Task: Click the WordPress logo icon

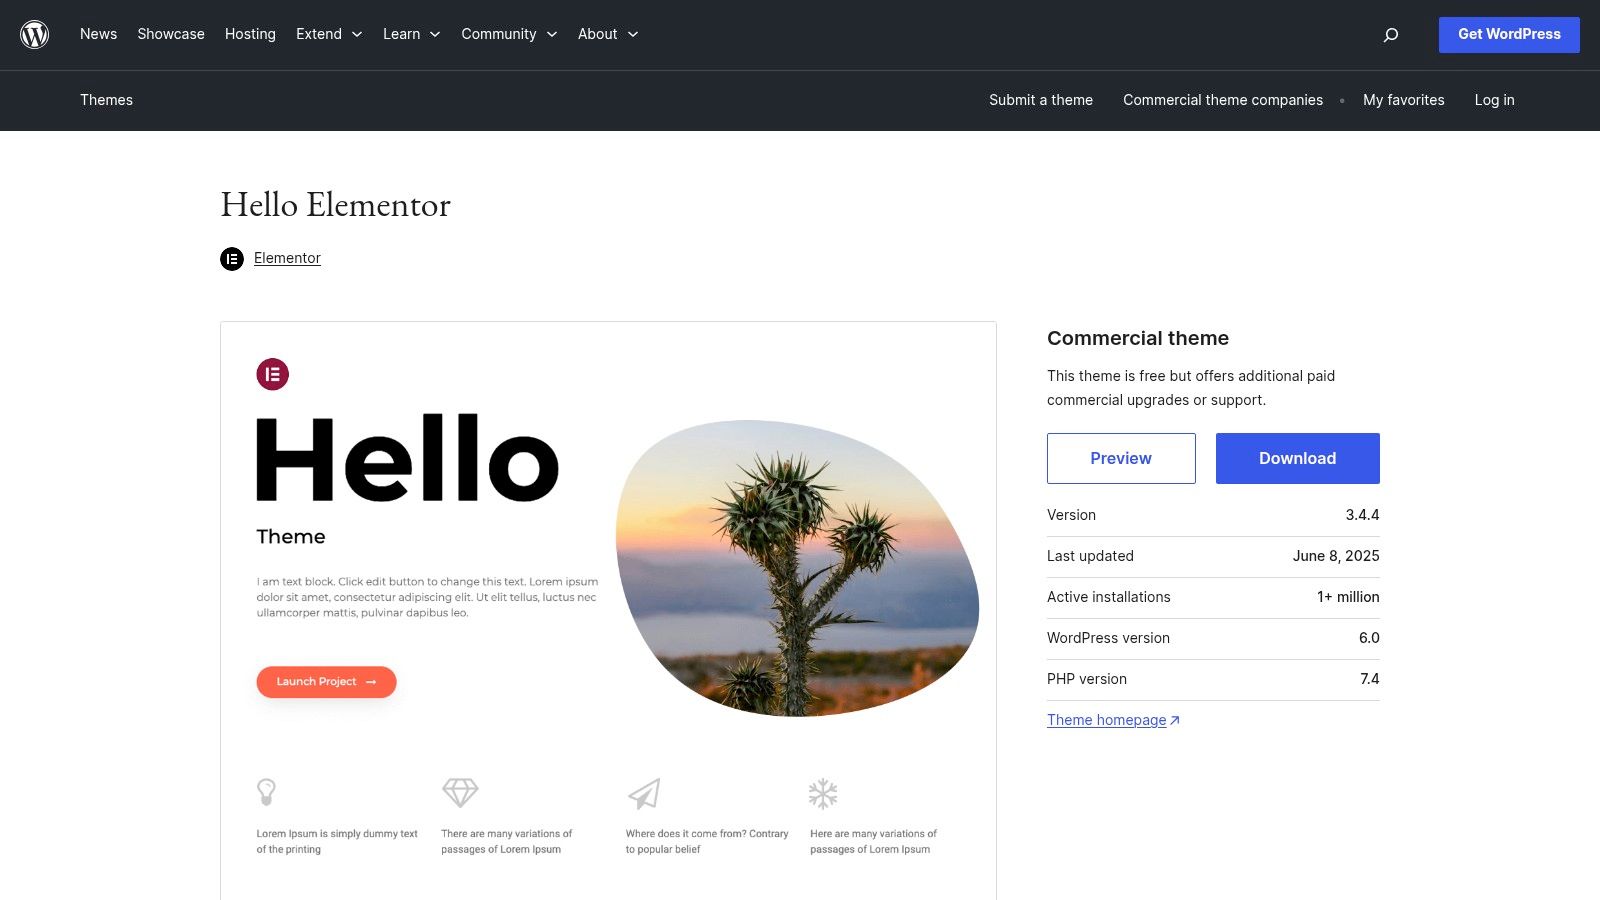Action: coord(35,35)
